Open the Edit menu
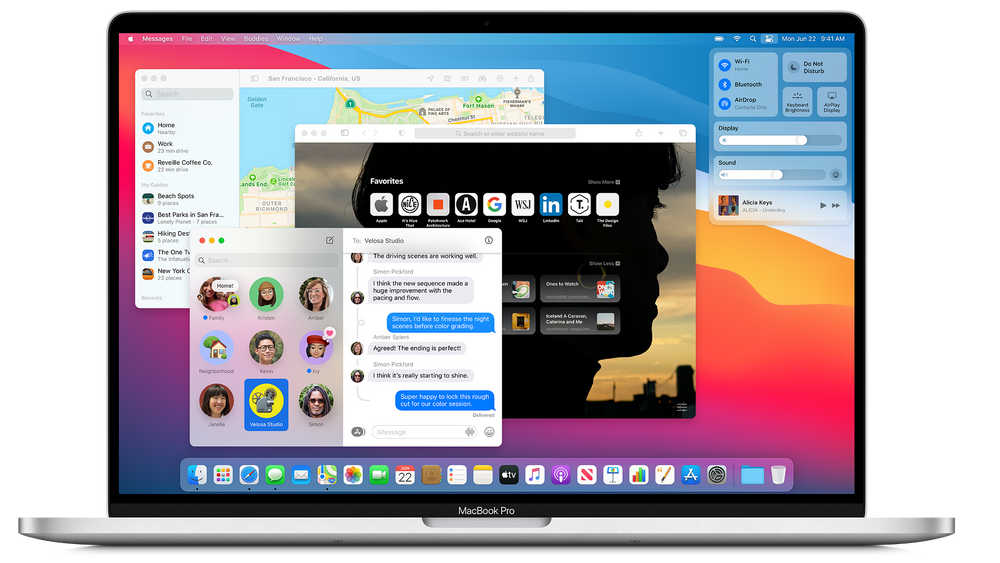 (207, 39)
